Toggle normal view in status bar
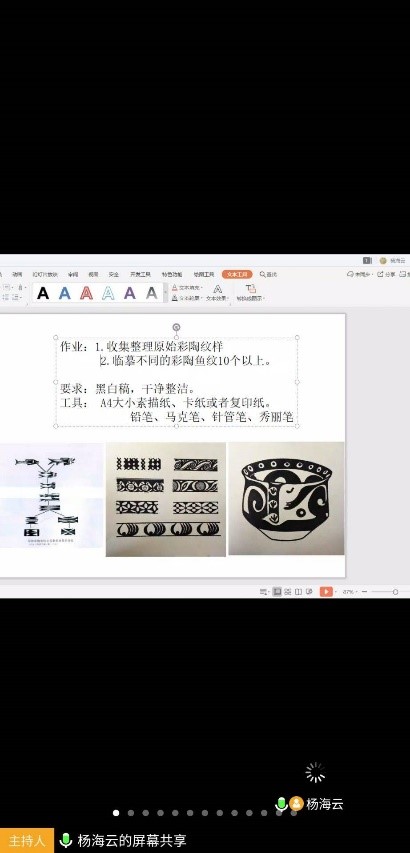The image size is (410, 853). [277, 591]
